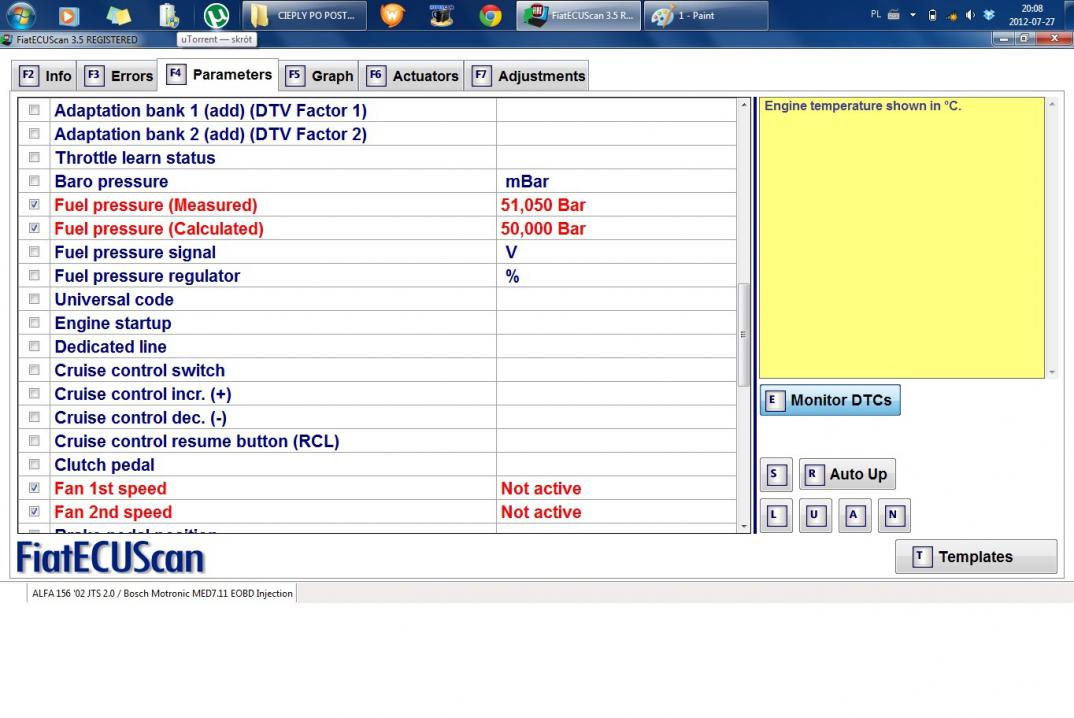Viewport: 1074px width, 718px height.
Task: Open the orange W taskbar application
Action: click(392, 15)
